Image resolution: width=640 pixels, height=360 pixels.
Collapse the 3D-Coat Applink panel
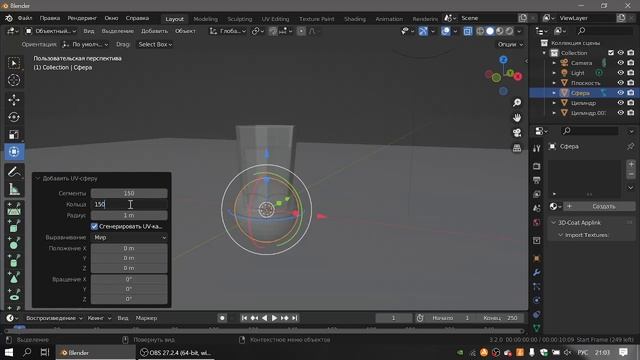click(x=554, y=222)
